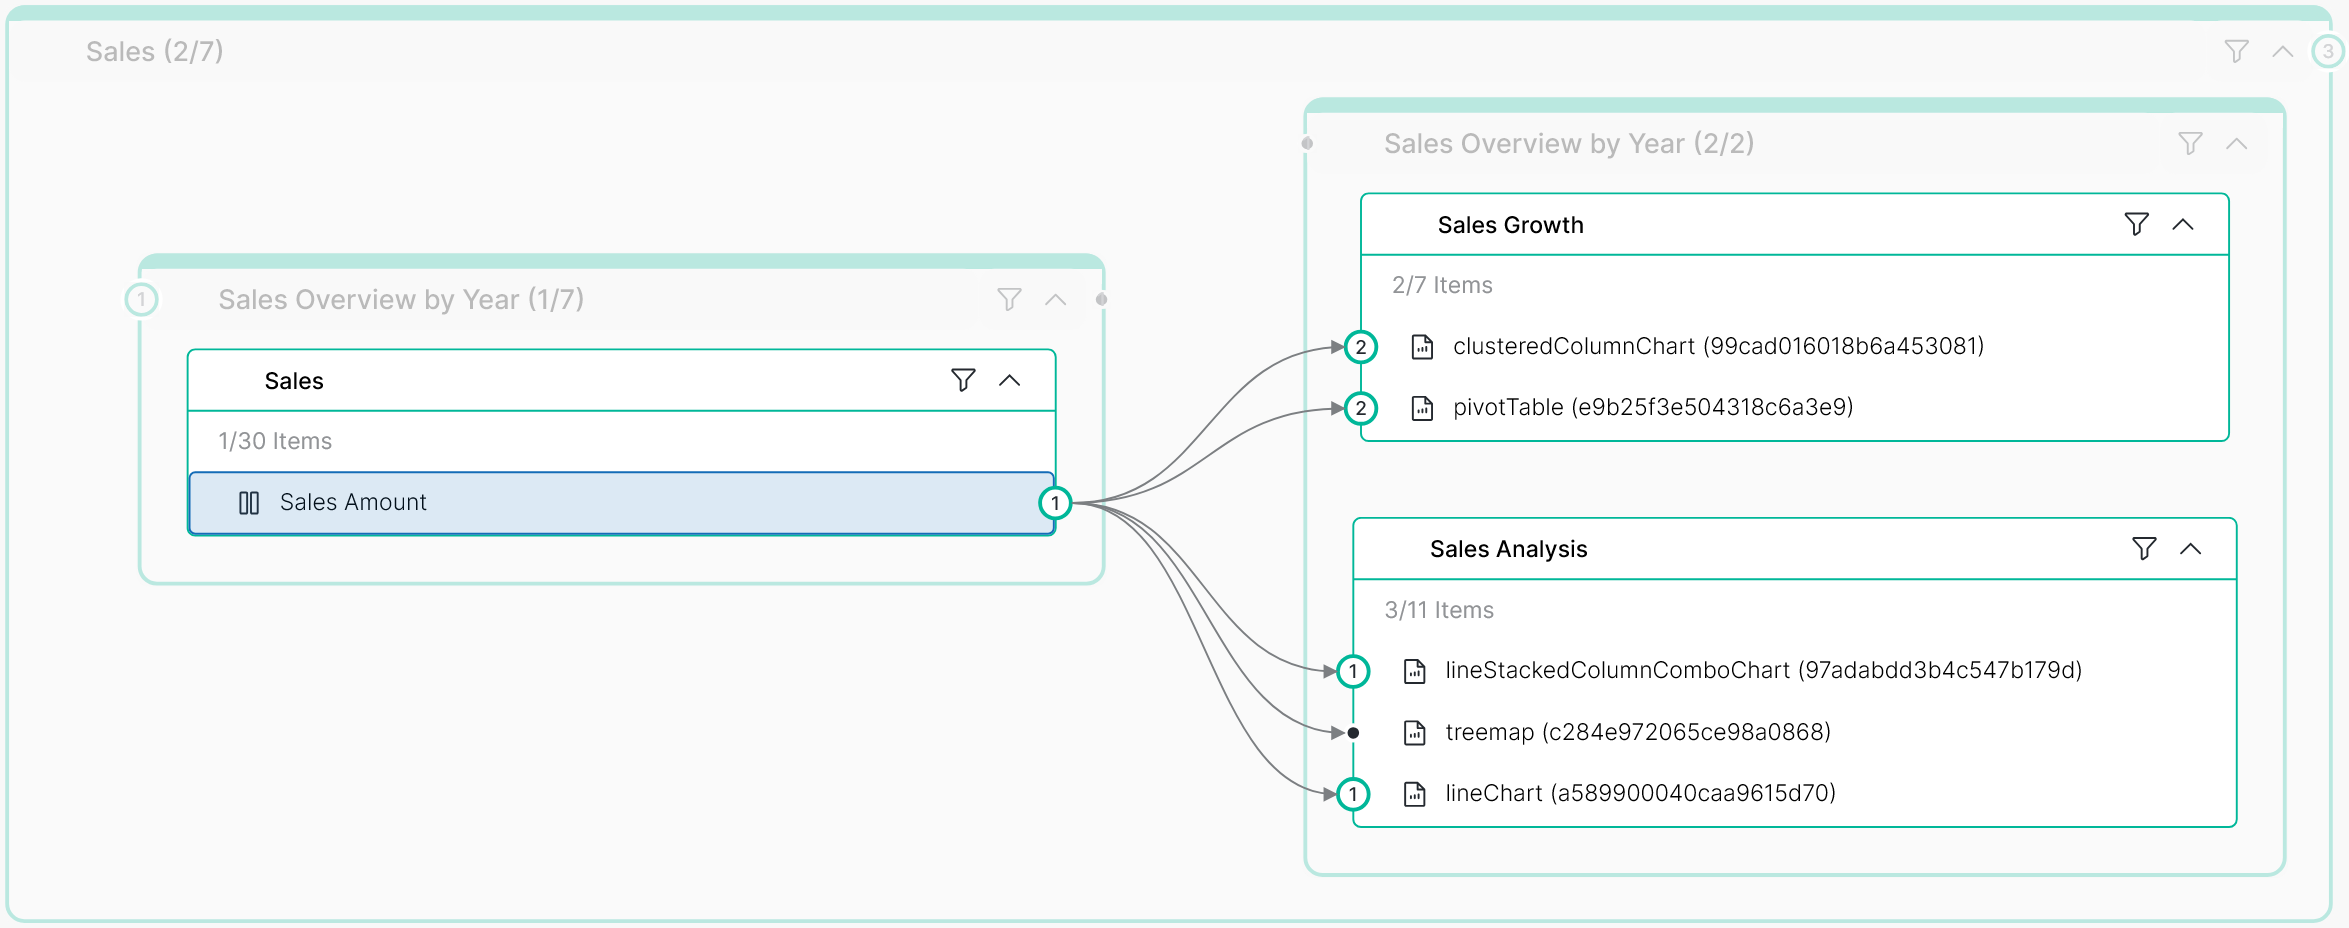The height and width of the screenshot is (928, 2349).
Task: Click the chart icon beside clusteredColumnChart
Action: click(x=1422, y=347)
